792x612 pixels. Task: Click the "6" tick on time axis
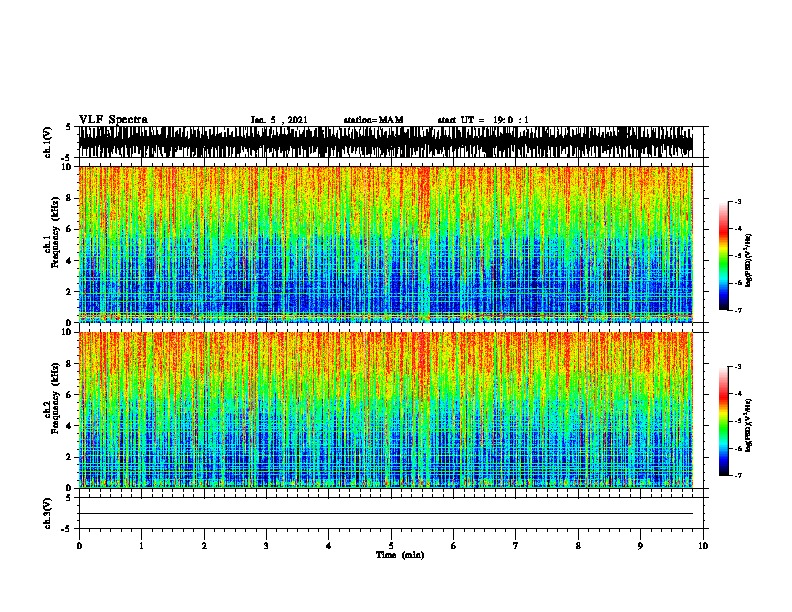pos(454,546)
